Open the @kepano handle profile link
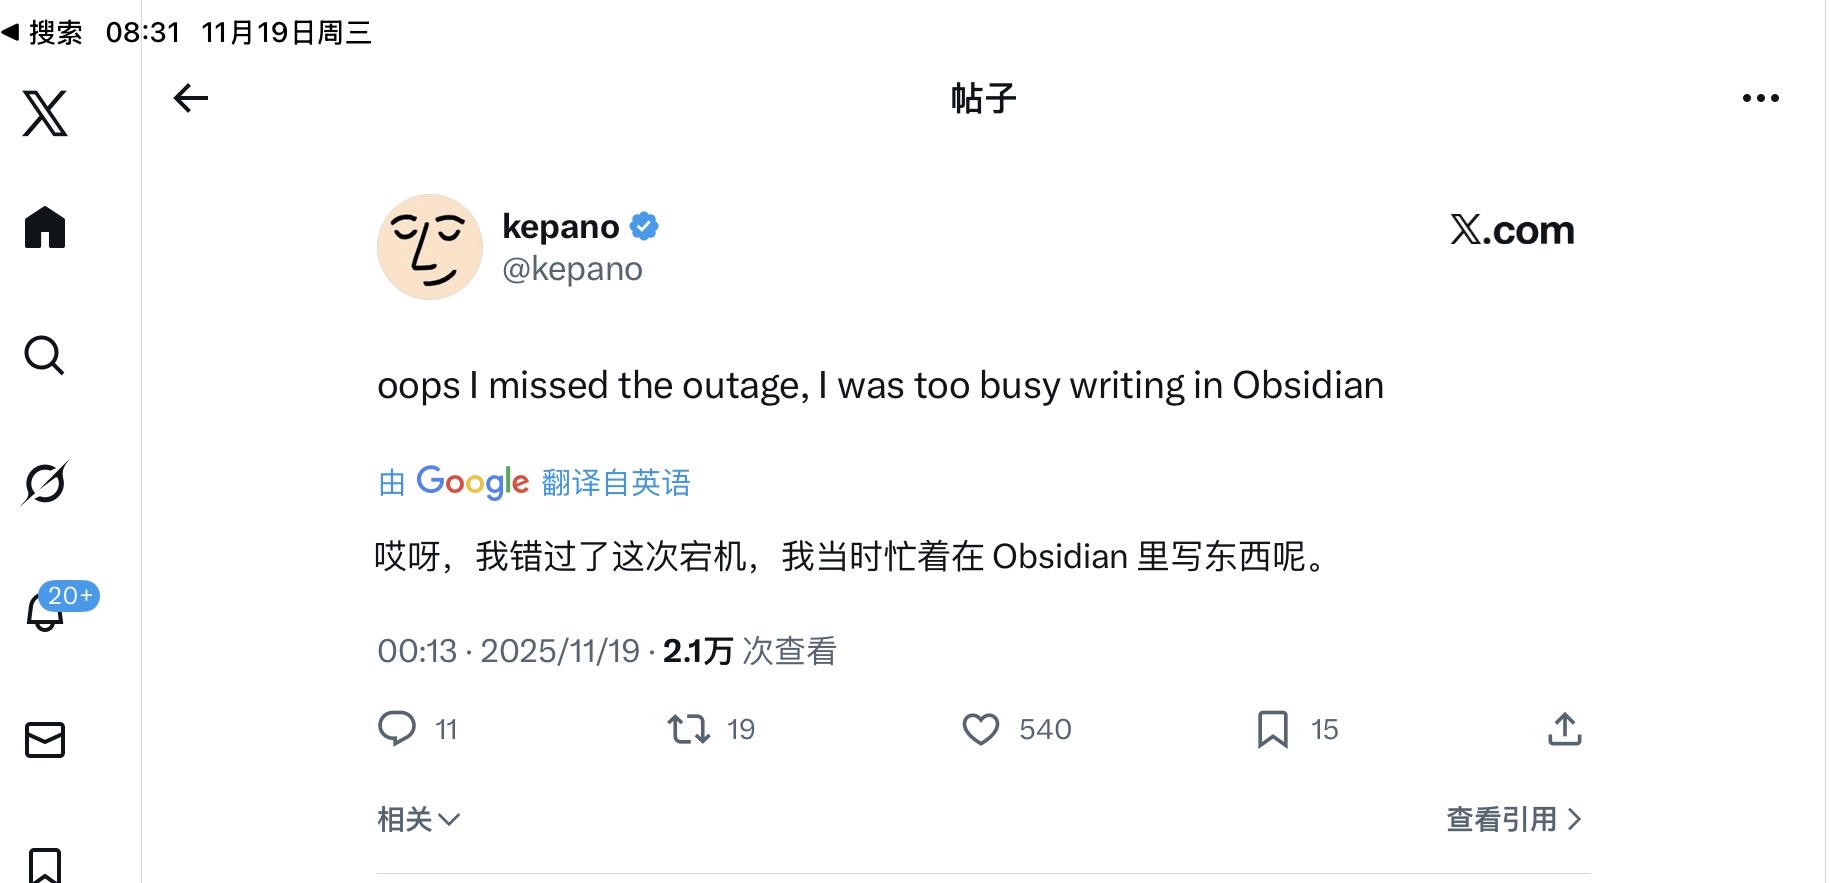 572,269
